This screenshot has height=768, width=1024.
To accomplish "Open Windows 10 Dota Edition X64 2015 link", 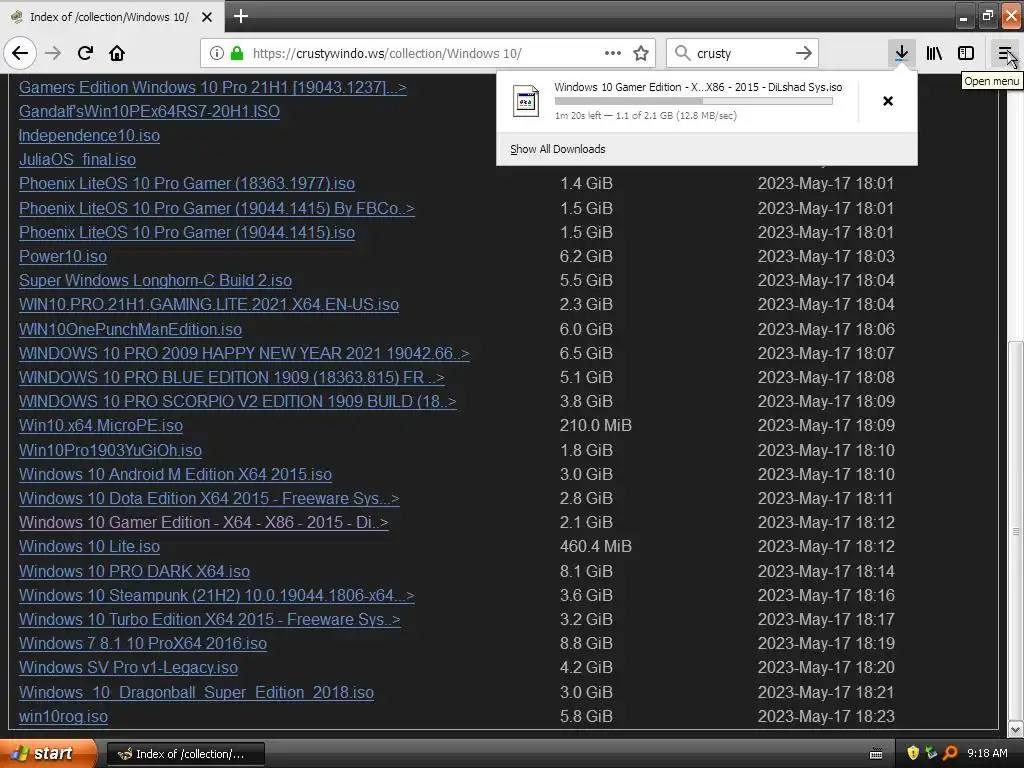I will (209, 499).
